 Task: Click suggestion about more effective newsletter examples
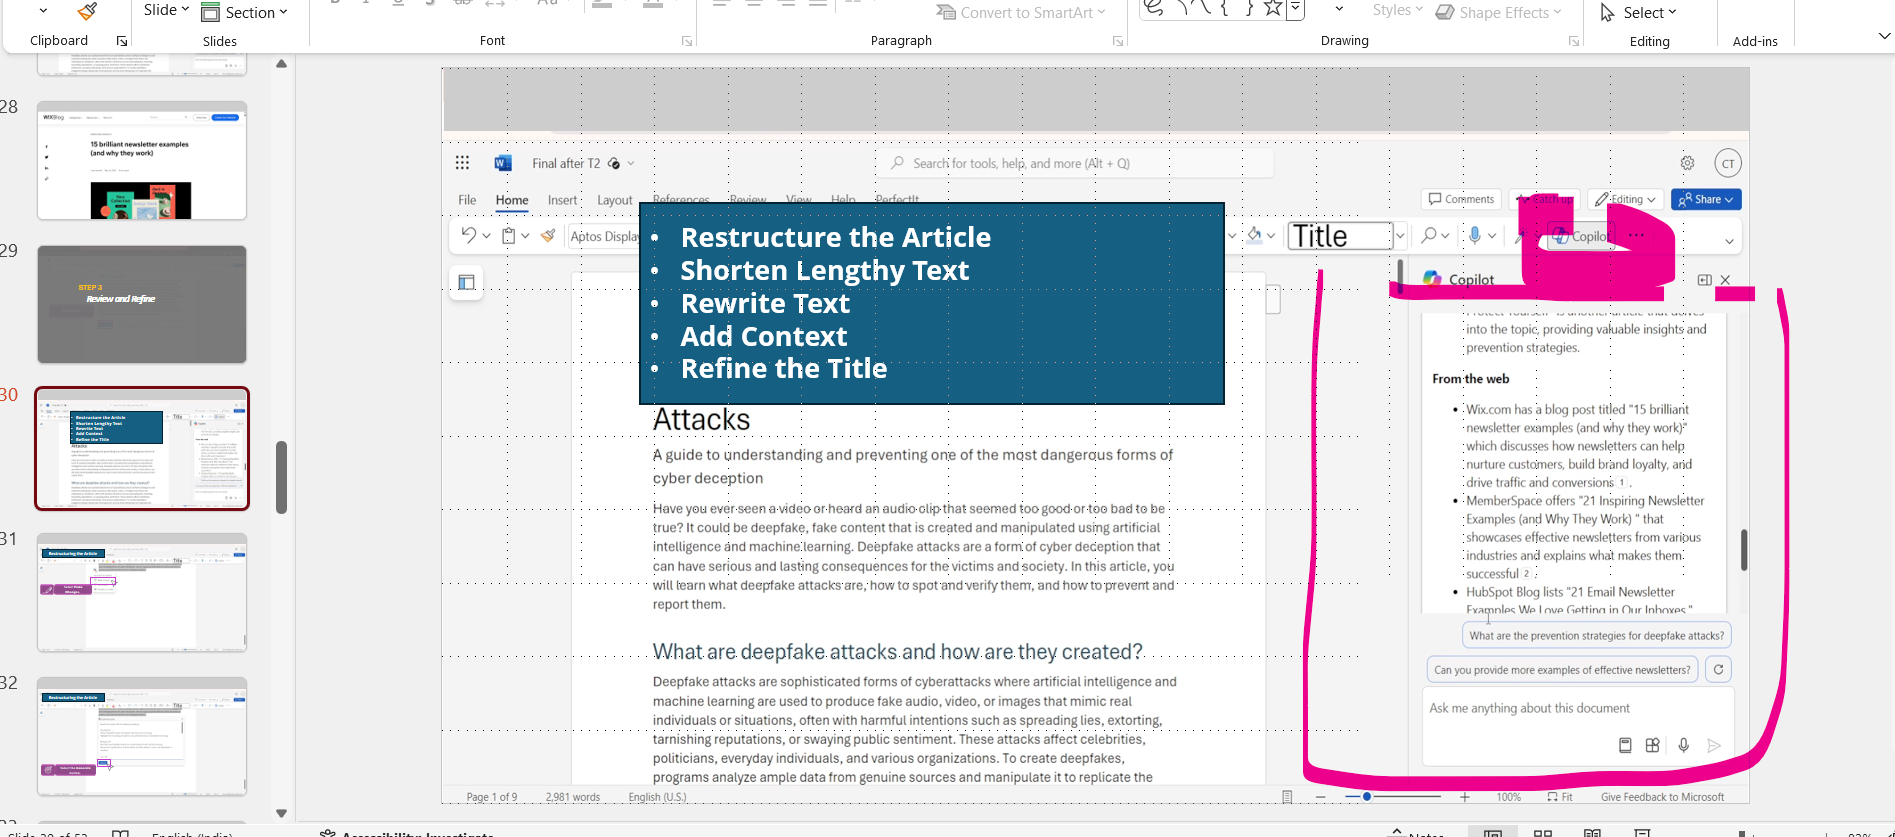[x=1562, y=670]
